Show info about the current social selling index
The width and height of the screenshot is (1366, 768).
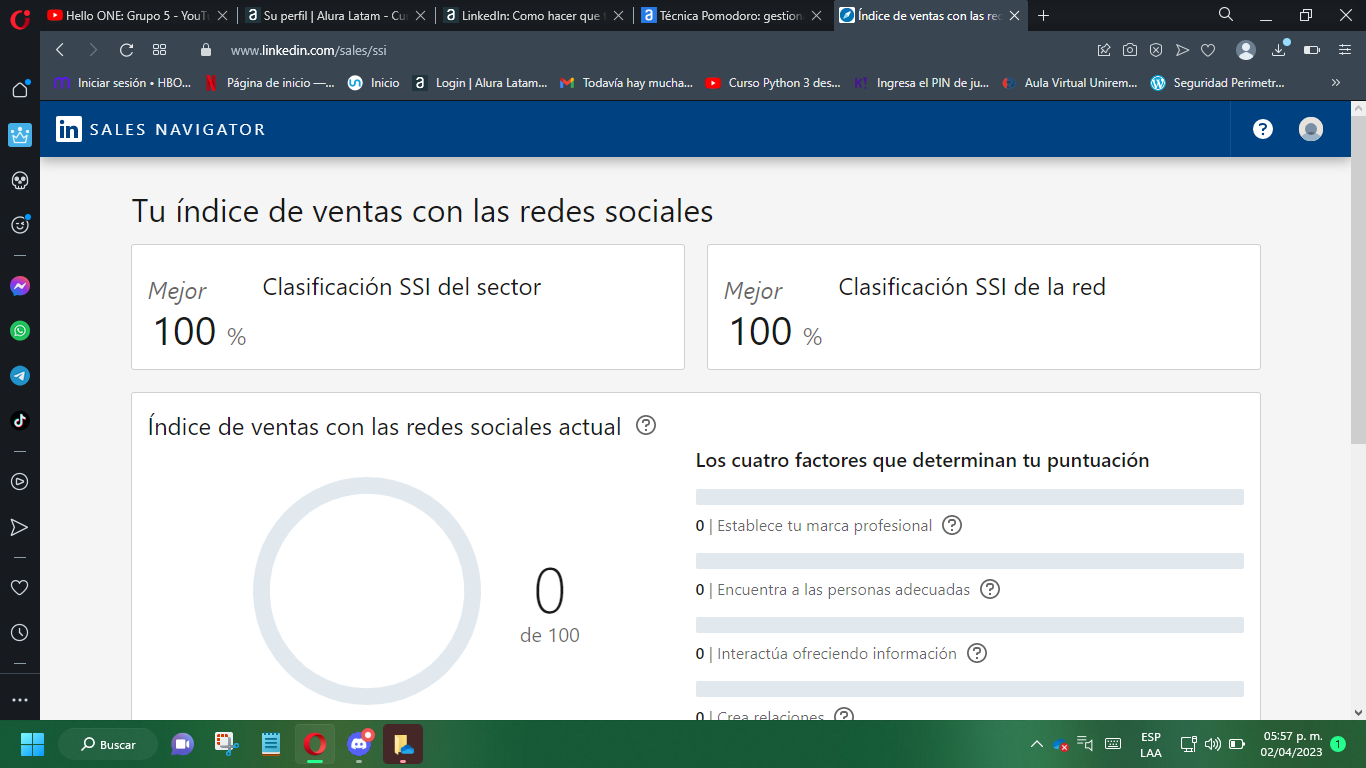[646, 425]
